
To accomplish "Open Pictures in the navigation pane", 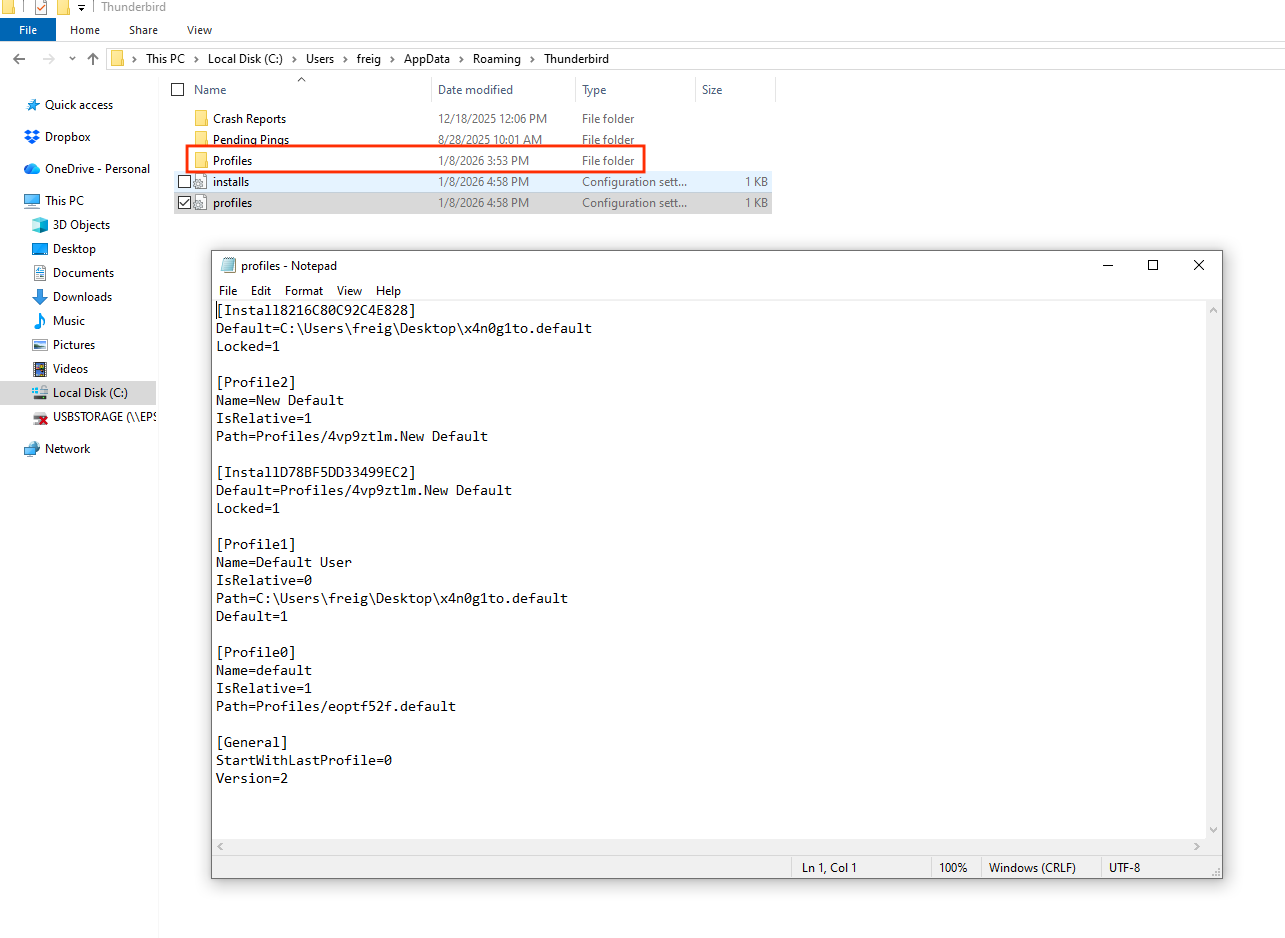I will [x=74, y=345].
